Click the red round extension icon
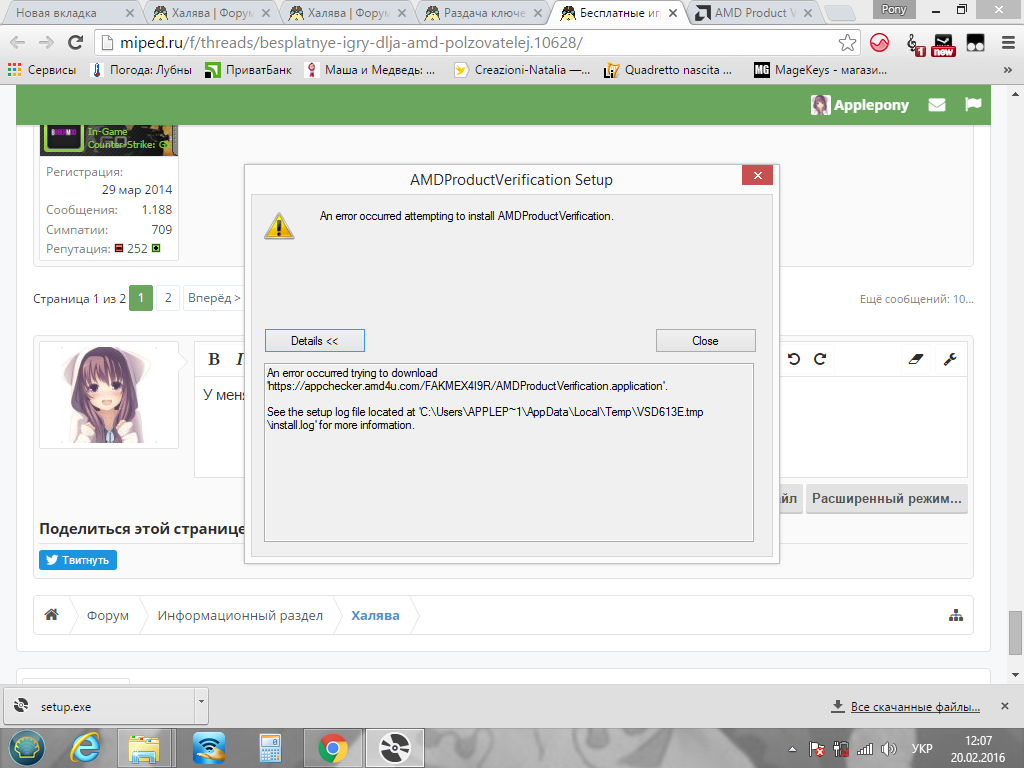The height and width of the screenshot is (768, 1024). click(x=880, y=43)
